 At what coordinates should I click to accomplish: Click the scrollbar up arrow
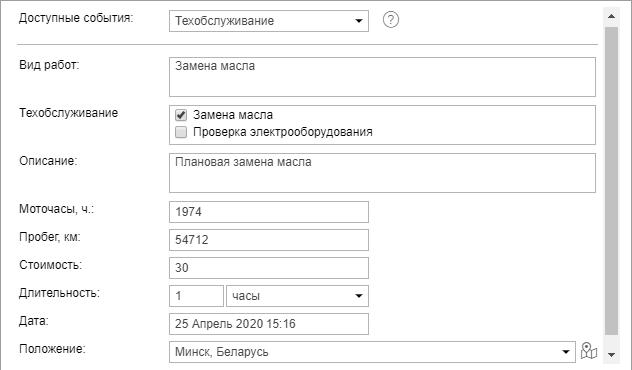[611, 17]
